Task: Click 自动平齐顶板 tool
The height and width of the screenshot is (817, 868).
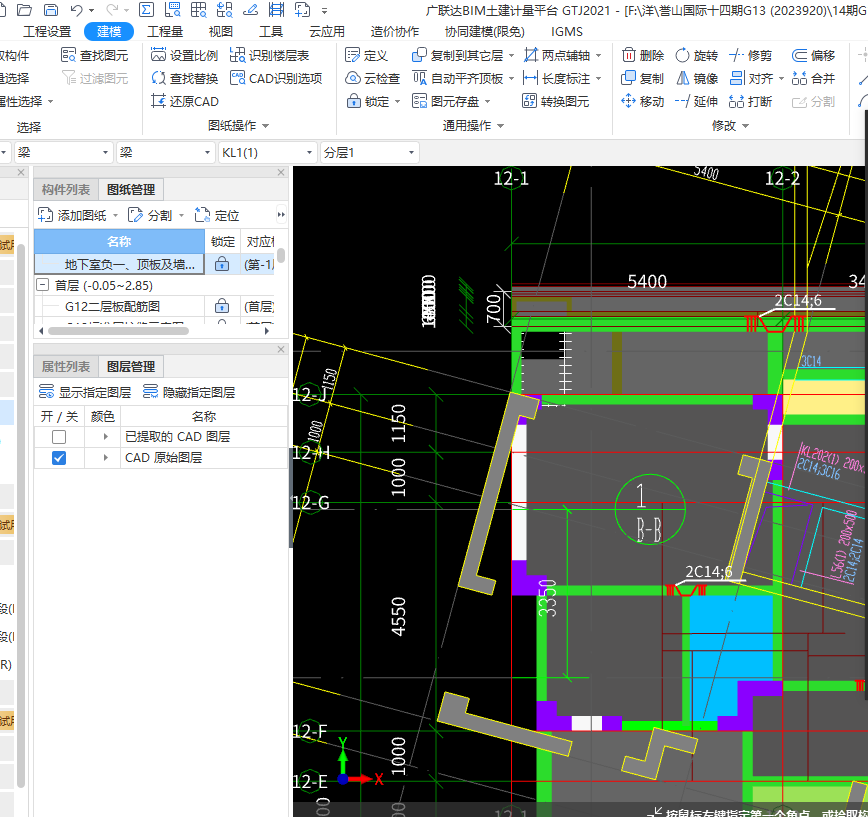Action: pos(457,79)
